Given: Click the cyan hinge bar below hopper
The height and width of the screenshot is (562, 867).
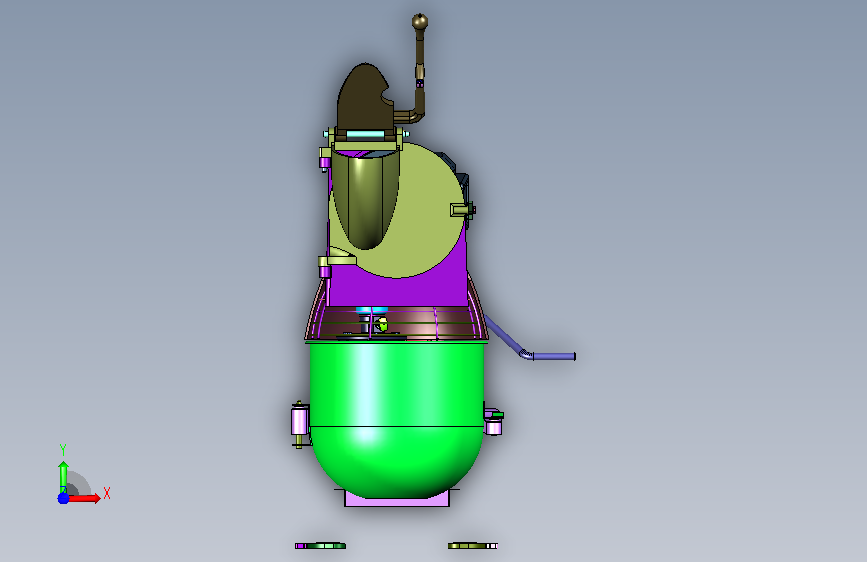Looking at the screenshot, I should pyautogui.click(x=365, y=134).
